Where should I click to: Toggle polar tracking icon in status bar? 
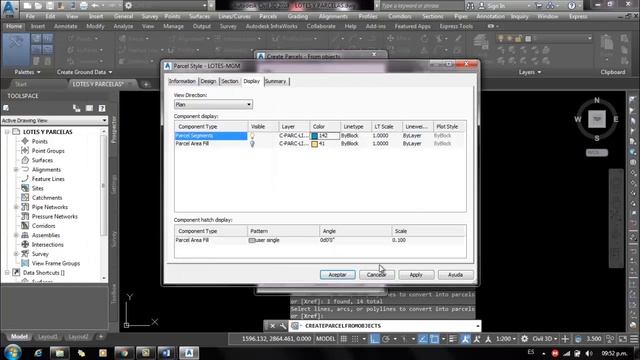click(x=386, y=339)
